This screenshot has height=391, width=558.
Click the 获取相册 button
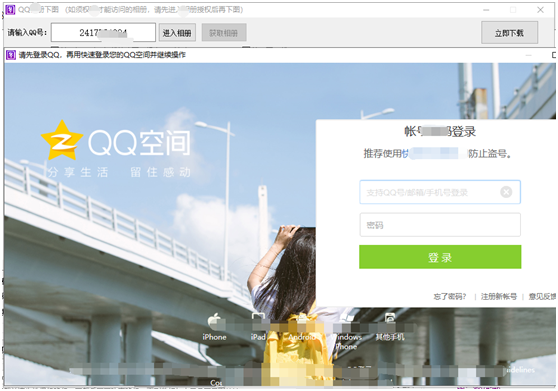223,33
